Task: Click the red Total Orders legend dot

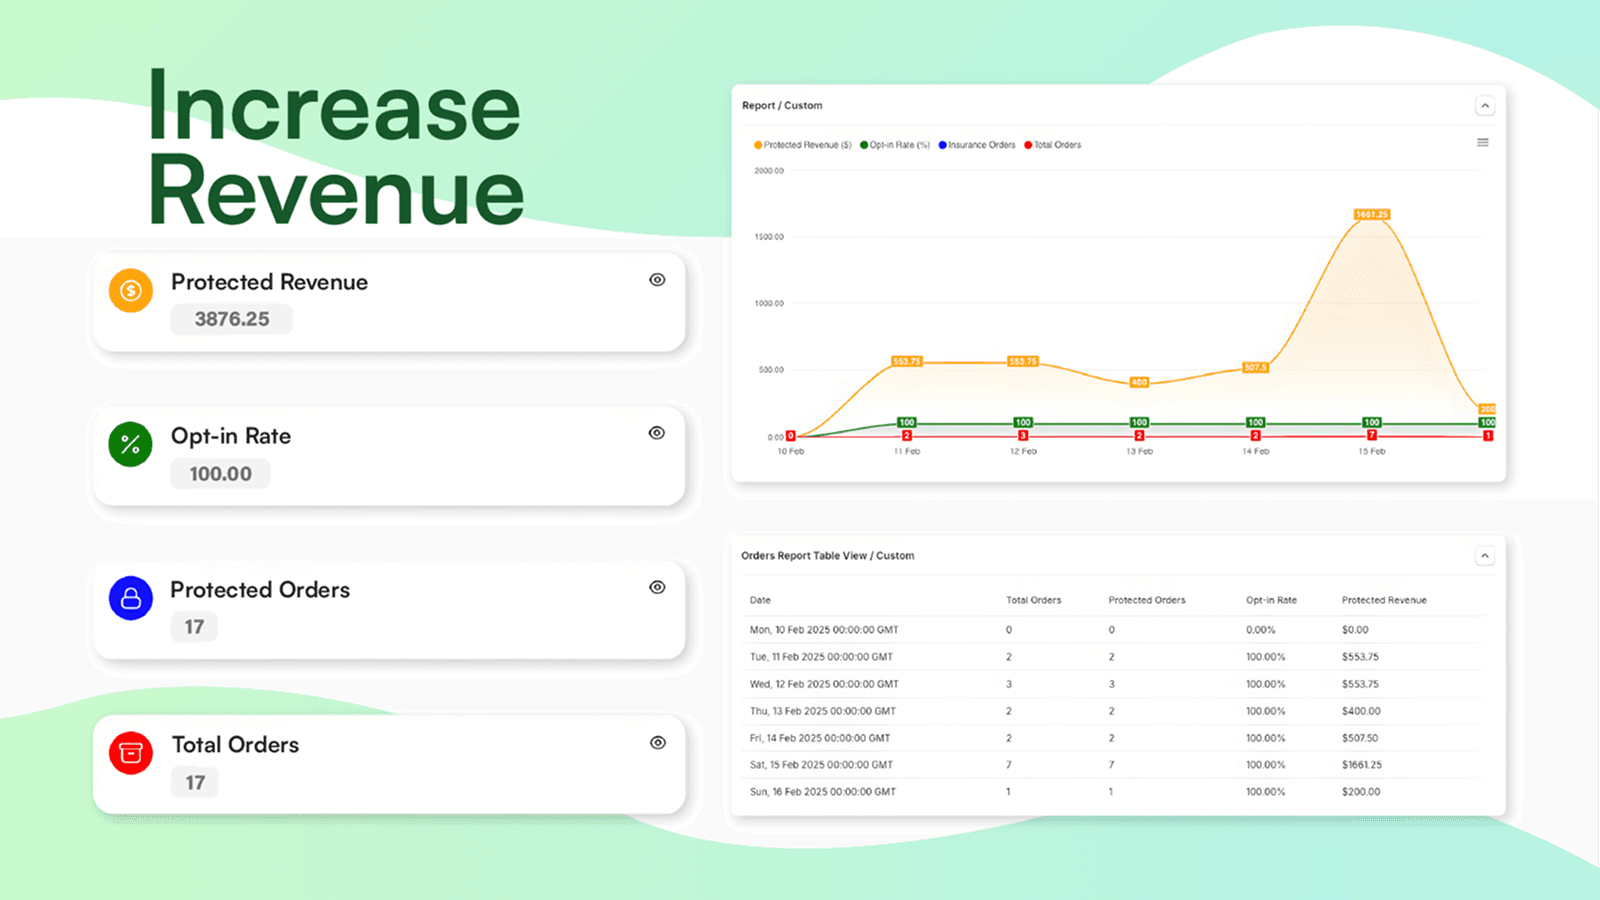Action: 1027,144
